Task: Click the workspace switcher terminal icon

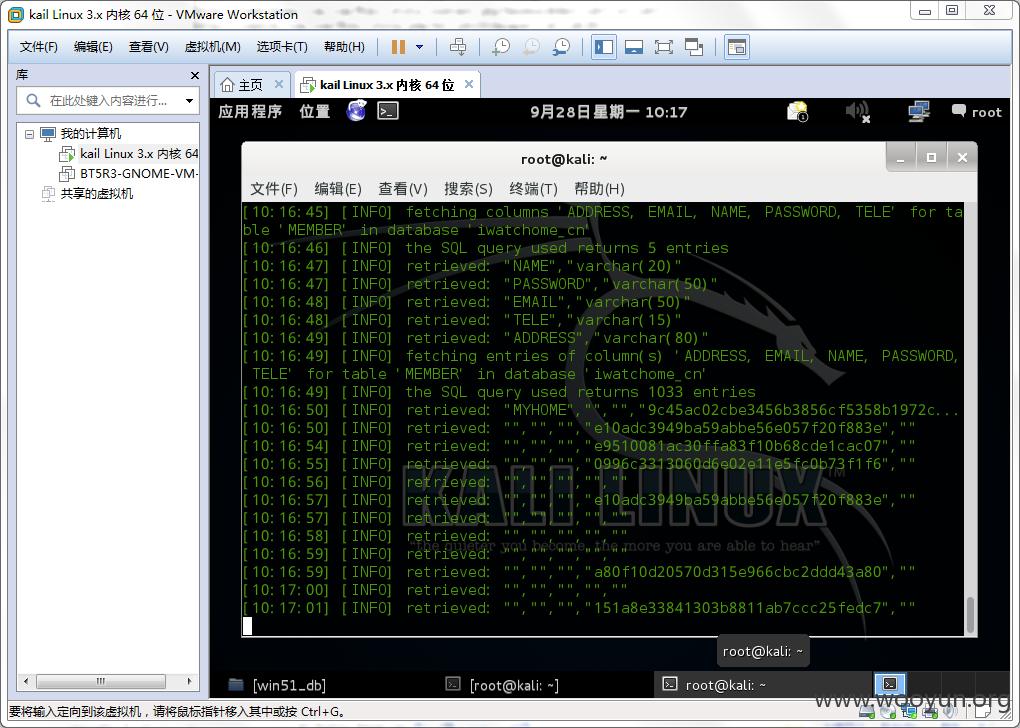Action: point(890,684)
